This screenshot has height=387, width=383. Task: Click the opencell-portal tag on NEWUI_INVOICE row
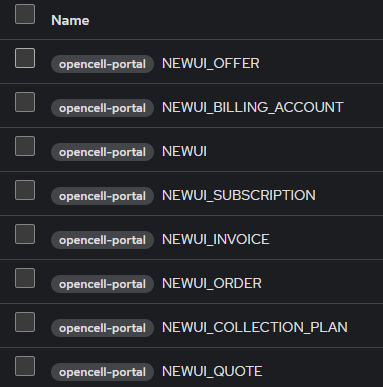tap(102, 240)
